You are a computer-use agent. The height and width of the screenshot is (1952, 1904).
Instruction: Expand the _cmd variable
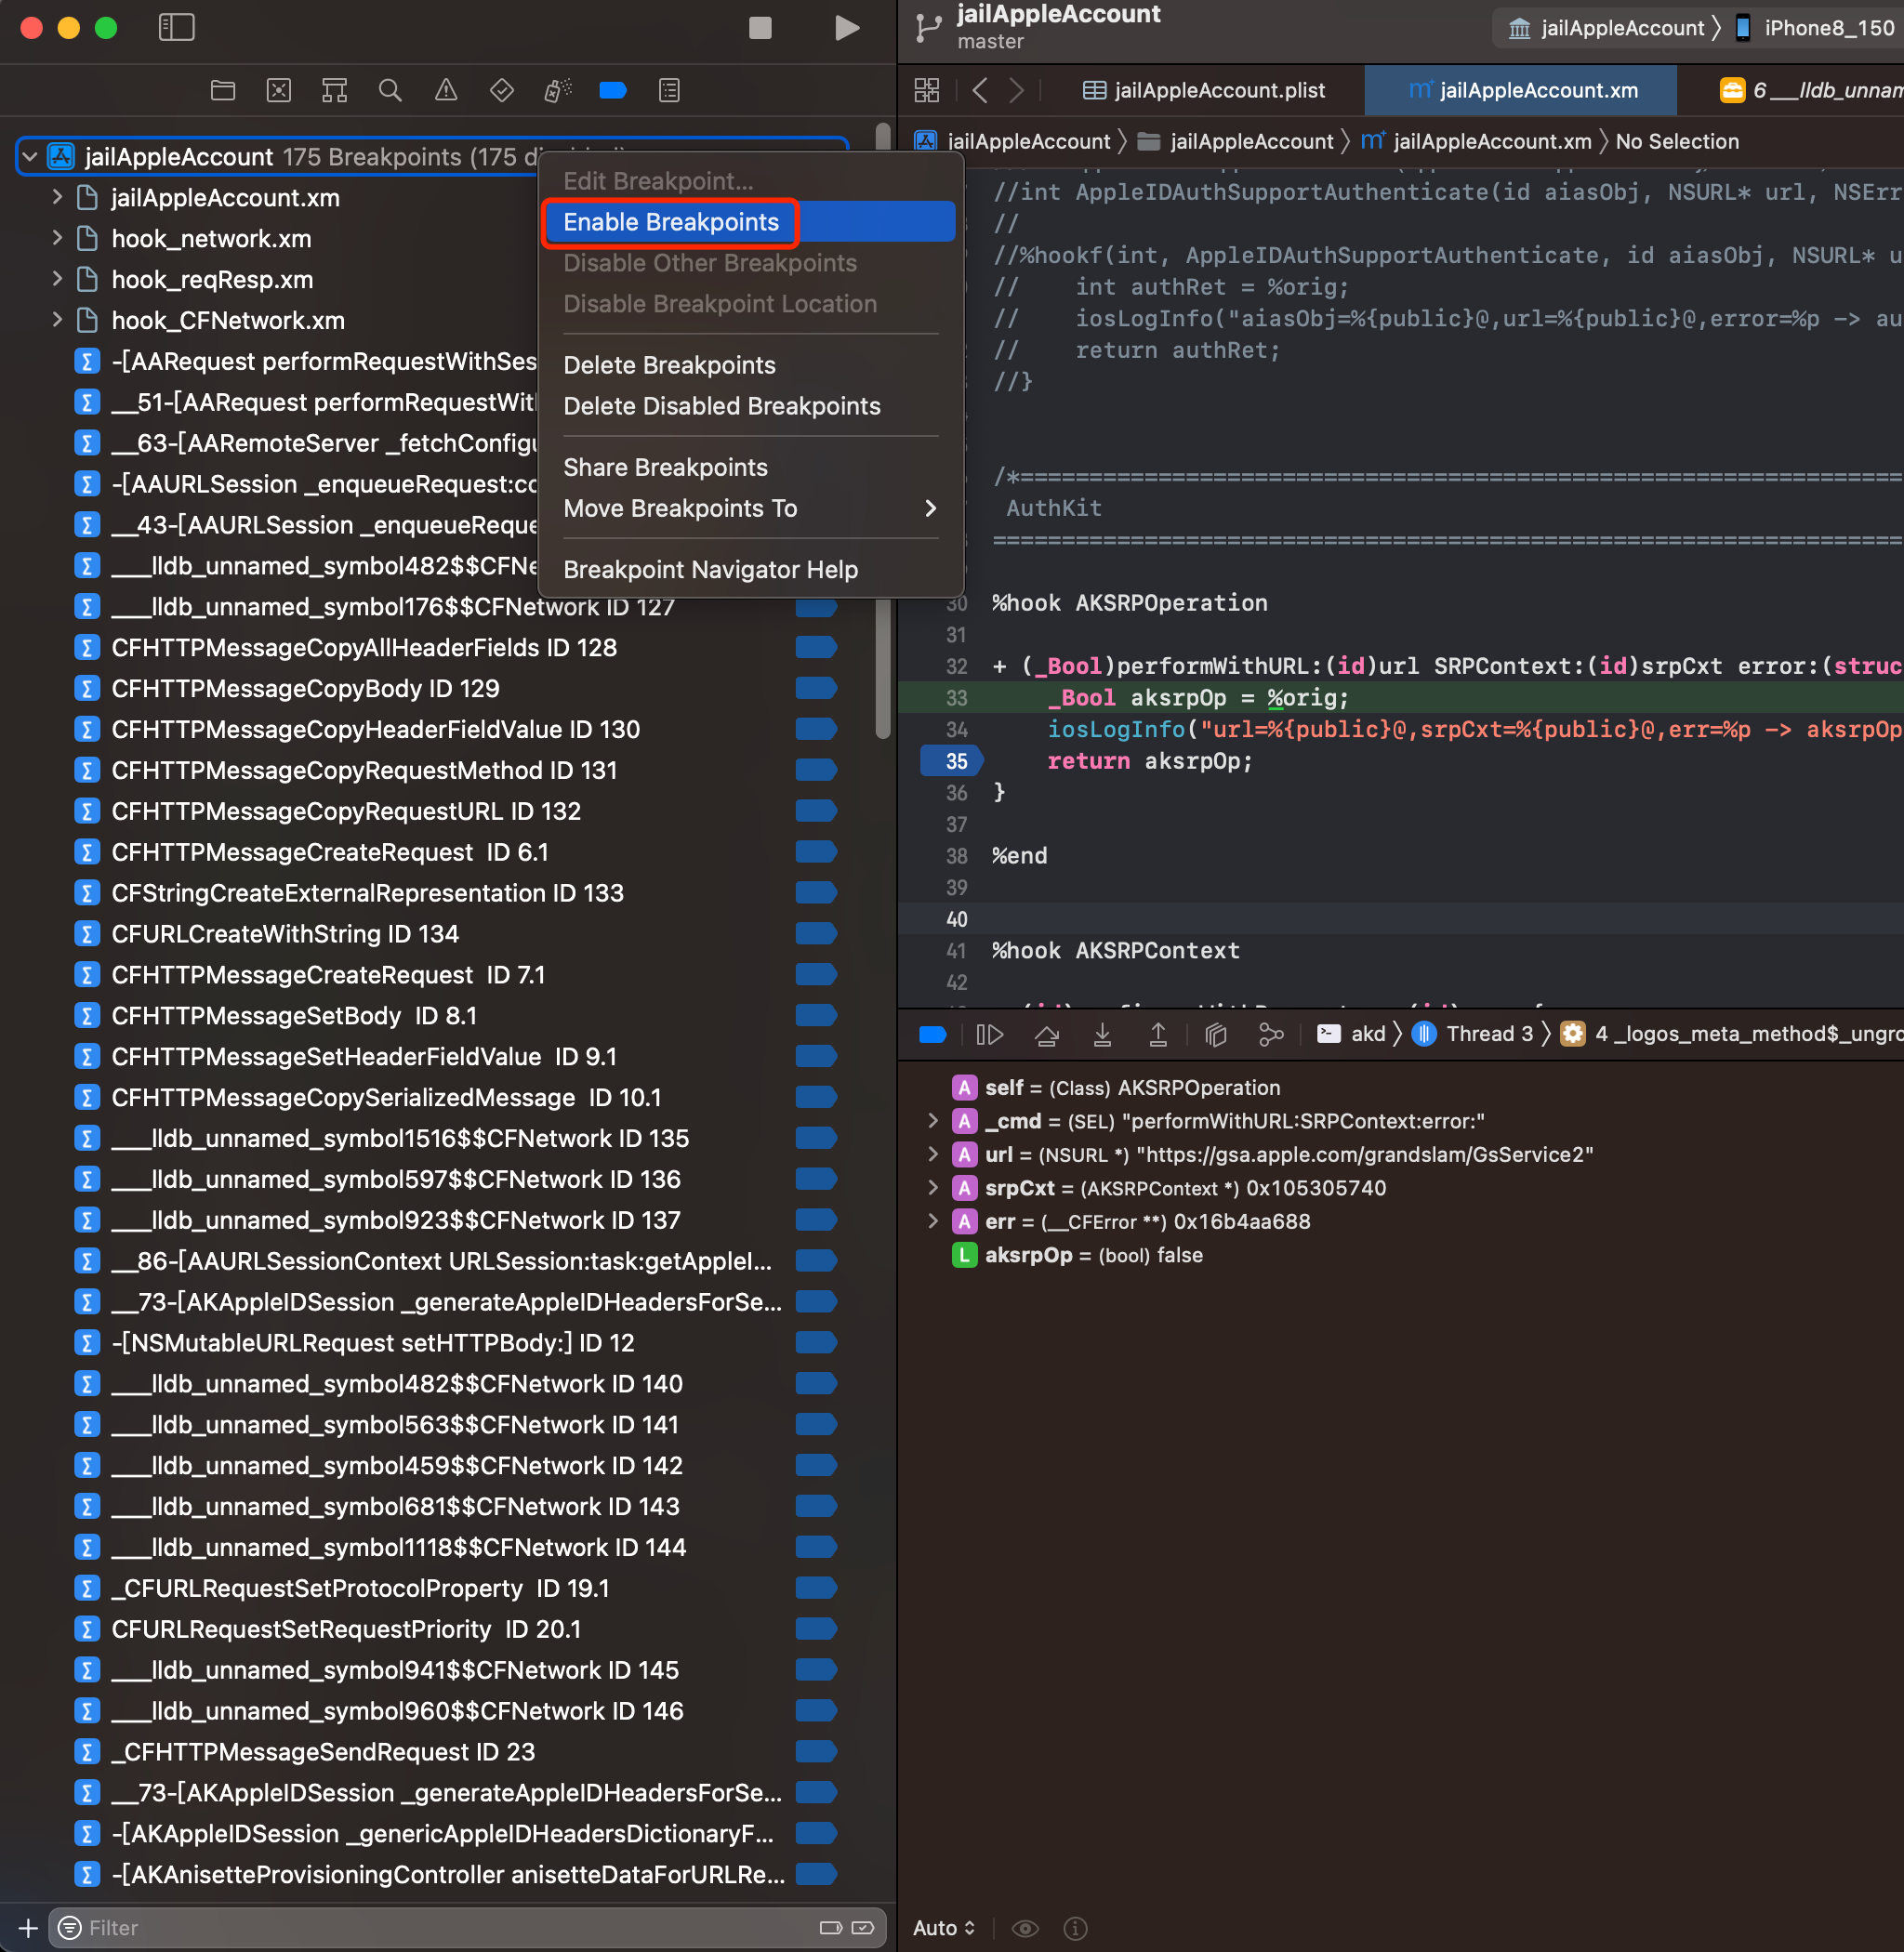932,1121
